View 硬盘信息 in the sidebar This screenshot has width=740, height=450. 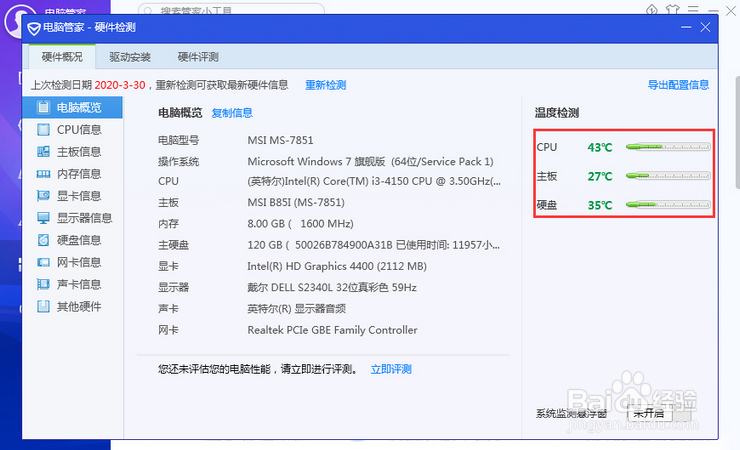(72, 240)
